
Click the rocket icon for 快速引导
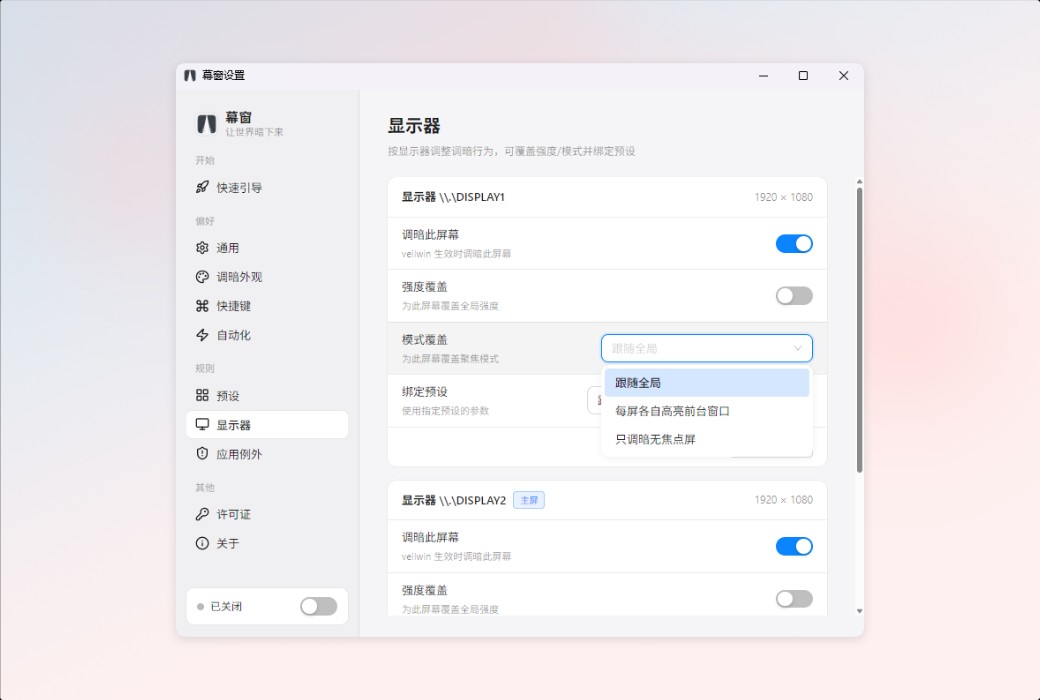point(202,187)
